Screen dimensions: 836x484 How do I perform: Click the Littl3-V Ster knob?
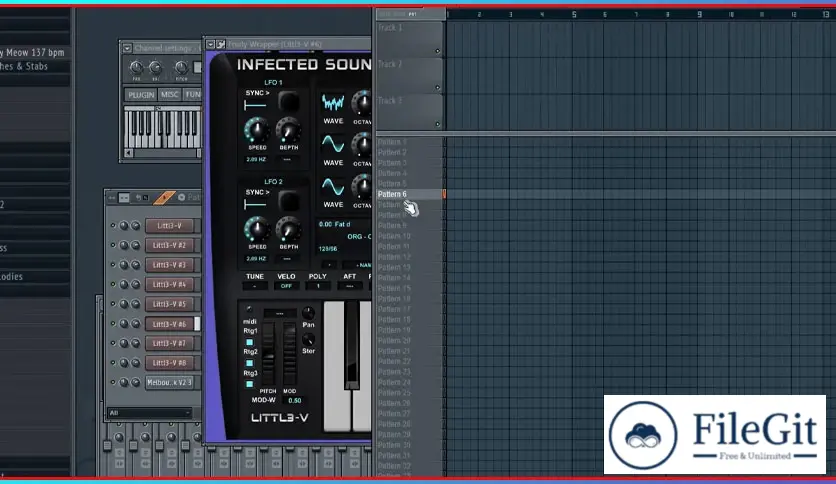point(308,340)
